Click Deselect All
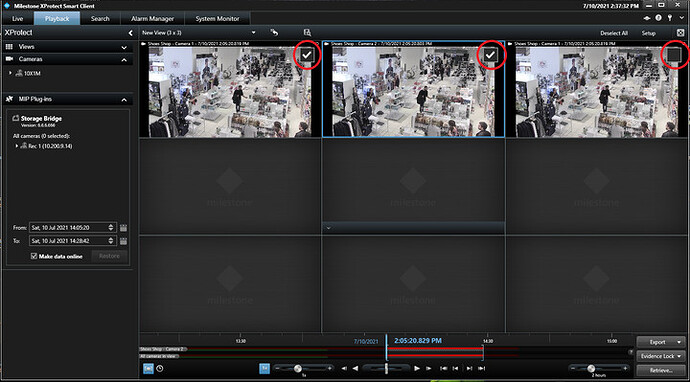 (x=613, y=33)
